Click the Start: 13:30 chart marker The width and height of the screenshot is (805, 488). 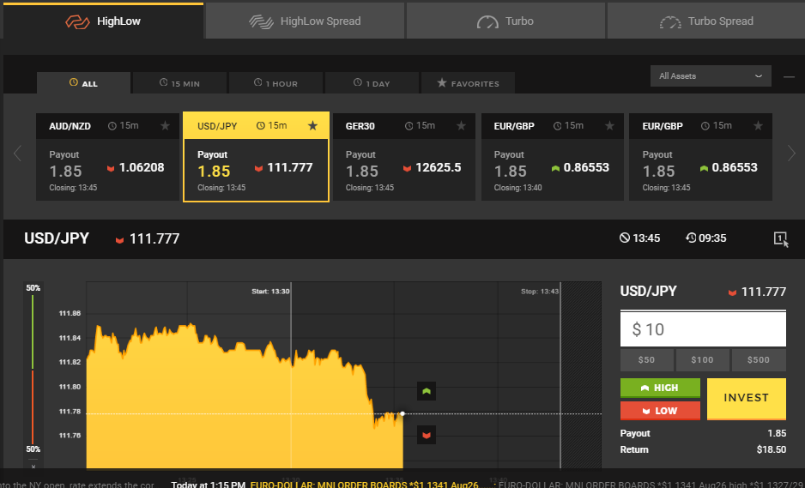270,291
